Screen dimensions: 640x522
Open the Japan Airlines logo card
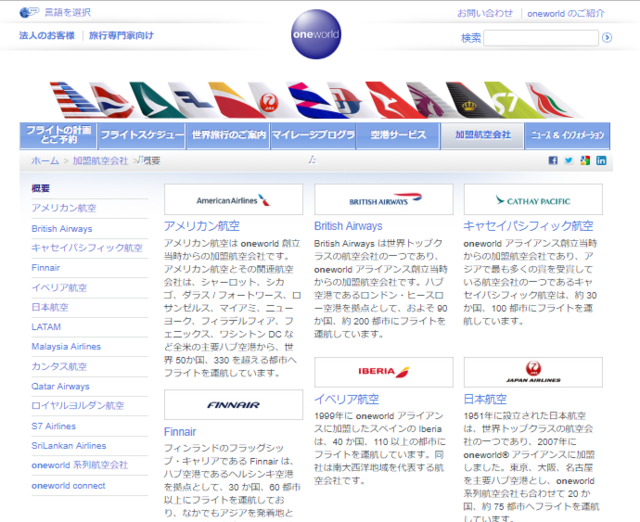pos(533,372)
